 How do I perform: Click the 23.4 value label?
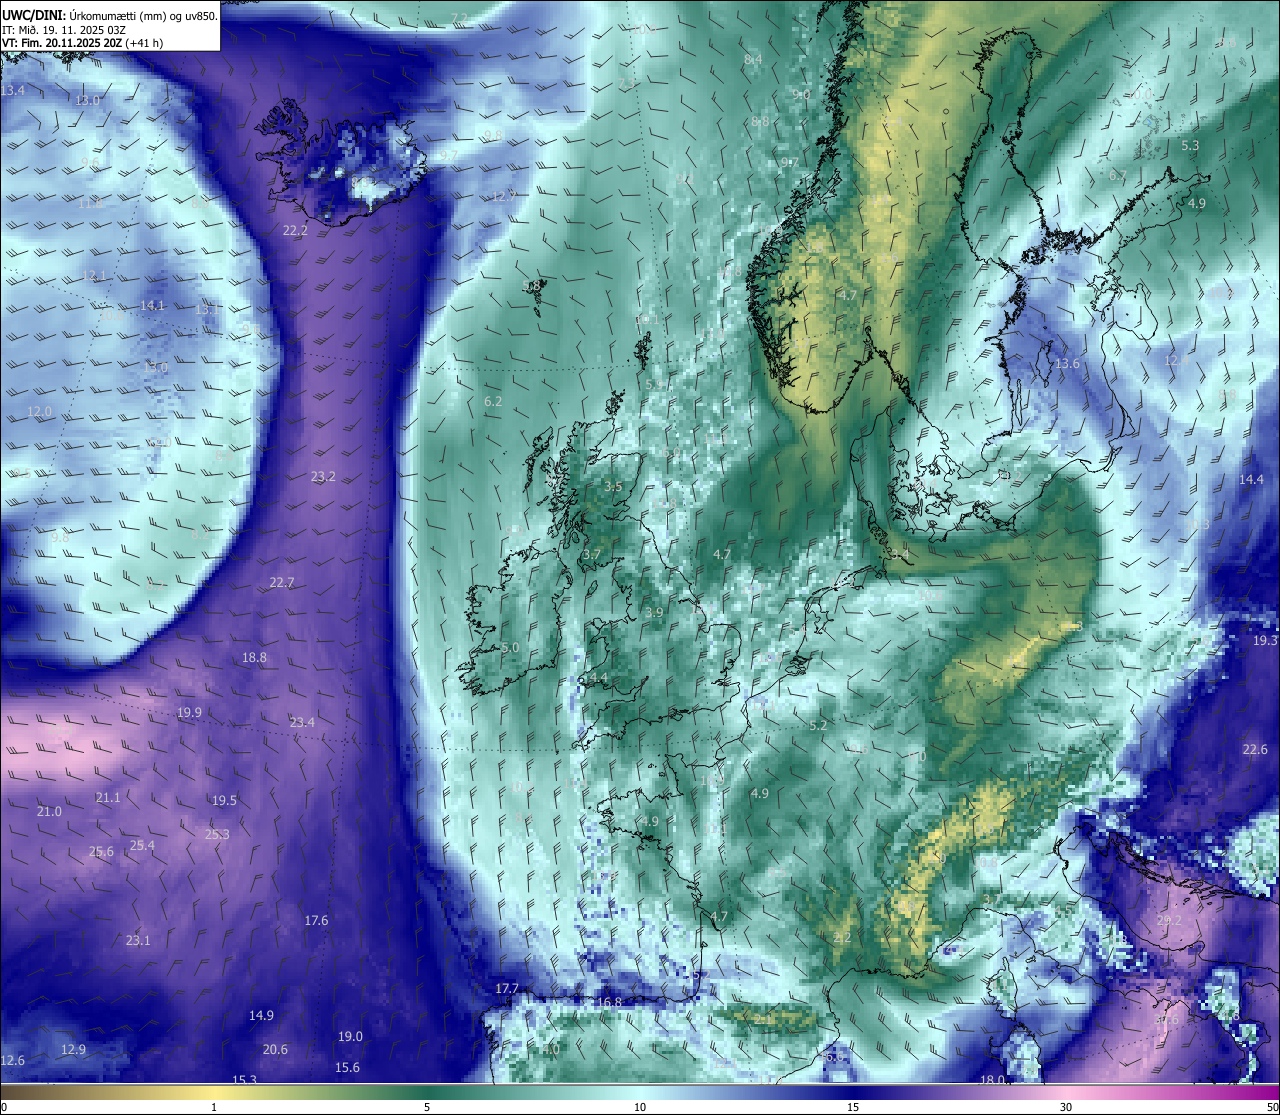pyautogui.click(x=302, y=722)
